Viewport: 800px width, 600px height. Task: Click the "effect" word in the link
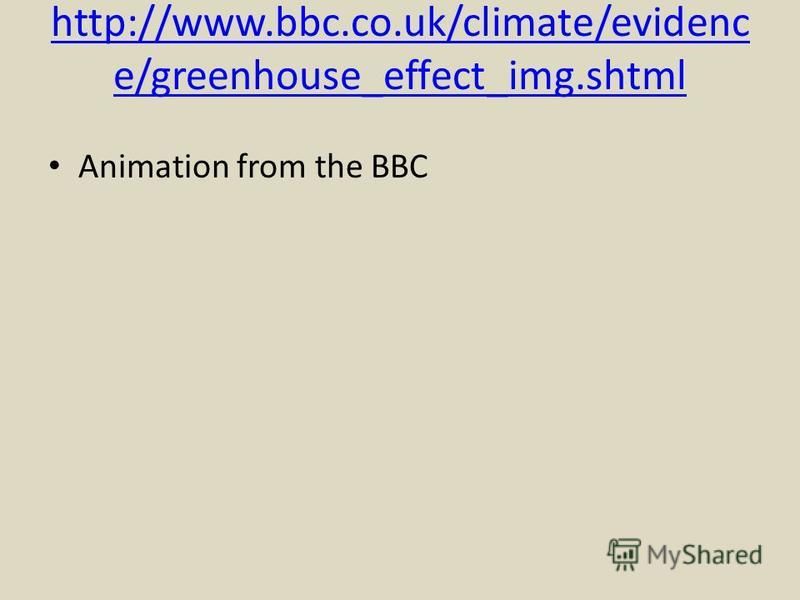434,76
